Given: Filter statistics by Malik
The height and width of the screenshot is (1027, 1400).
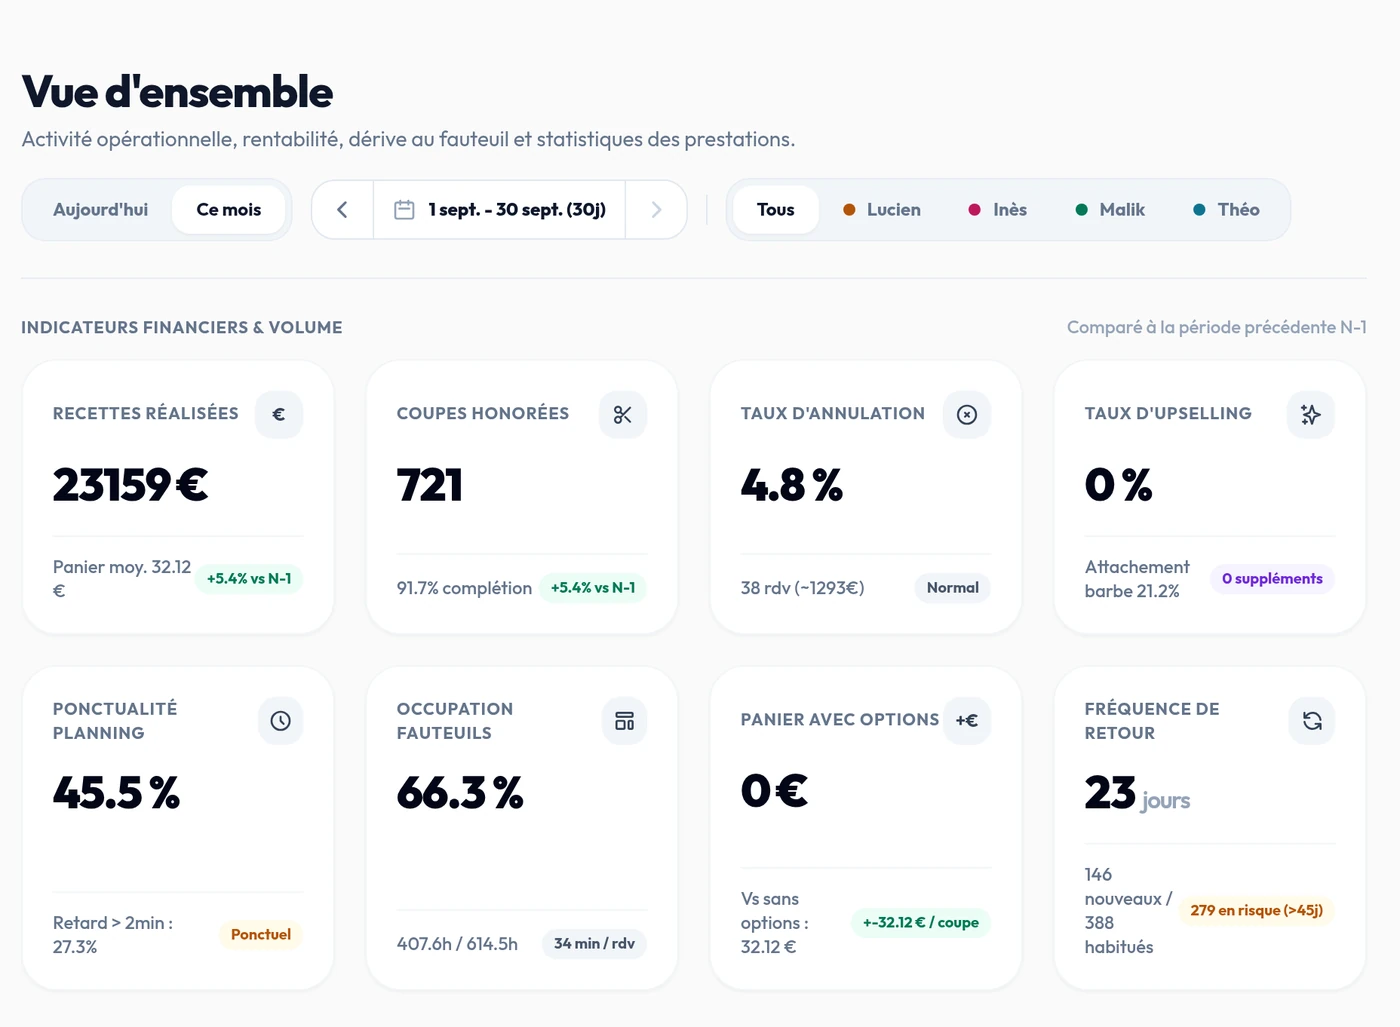Looking at the screenshot, I should pos(1110,210).
